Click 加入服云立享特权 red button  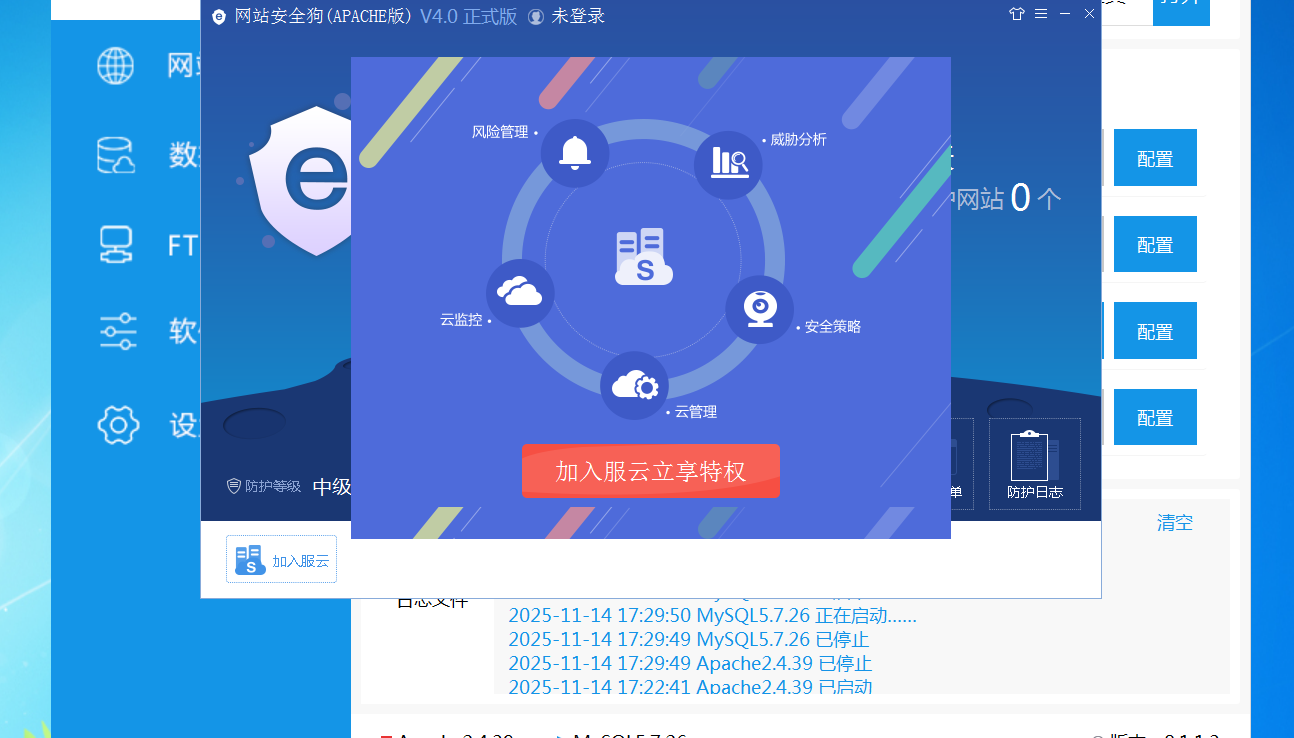(x=651, y=471)
